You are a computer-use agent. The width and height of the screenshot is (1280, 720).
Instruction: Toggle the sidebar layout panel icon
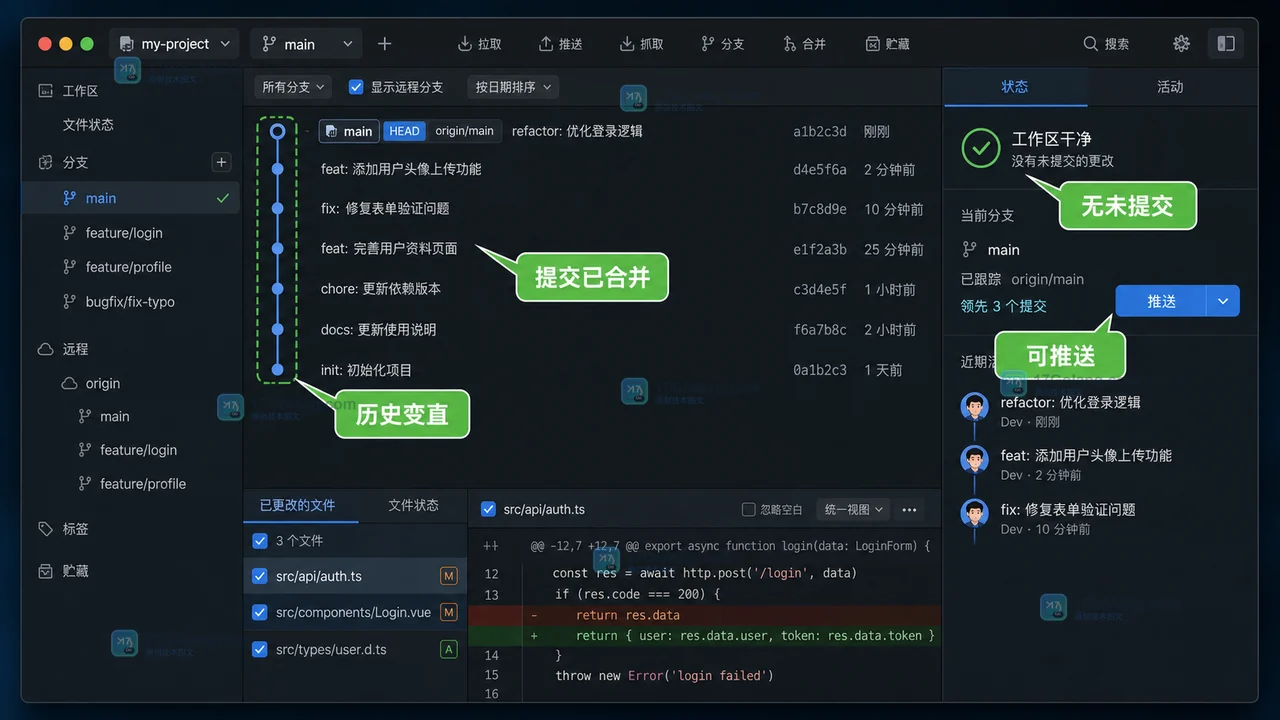tap(1226, 44)
